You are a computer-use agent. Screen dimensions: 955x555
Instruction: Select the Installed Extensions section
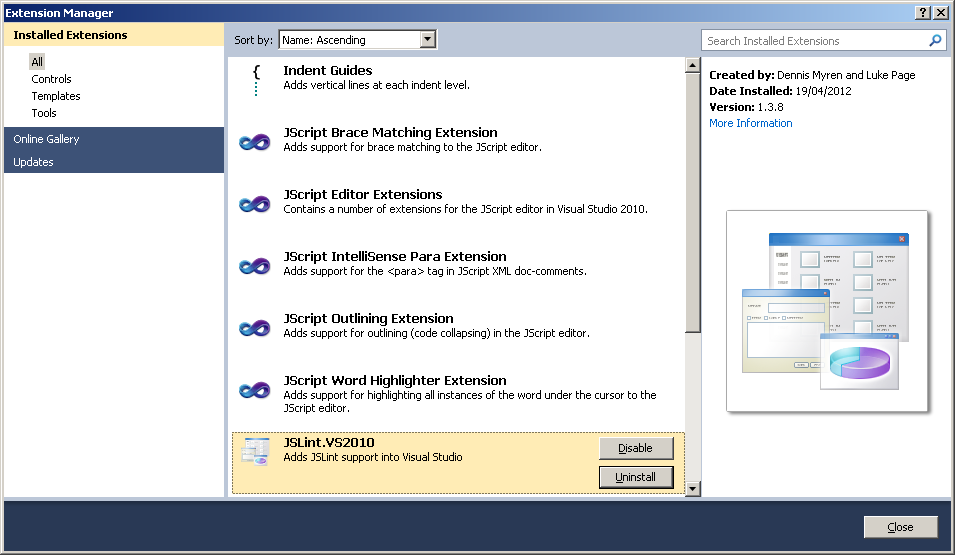tap(114, 35)
